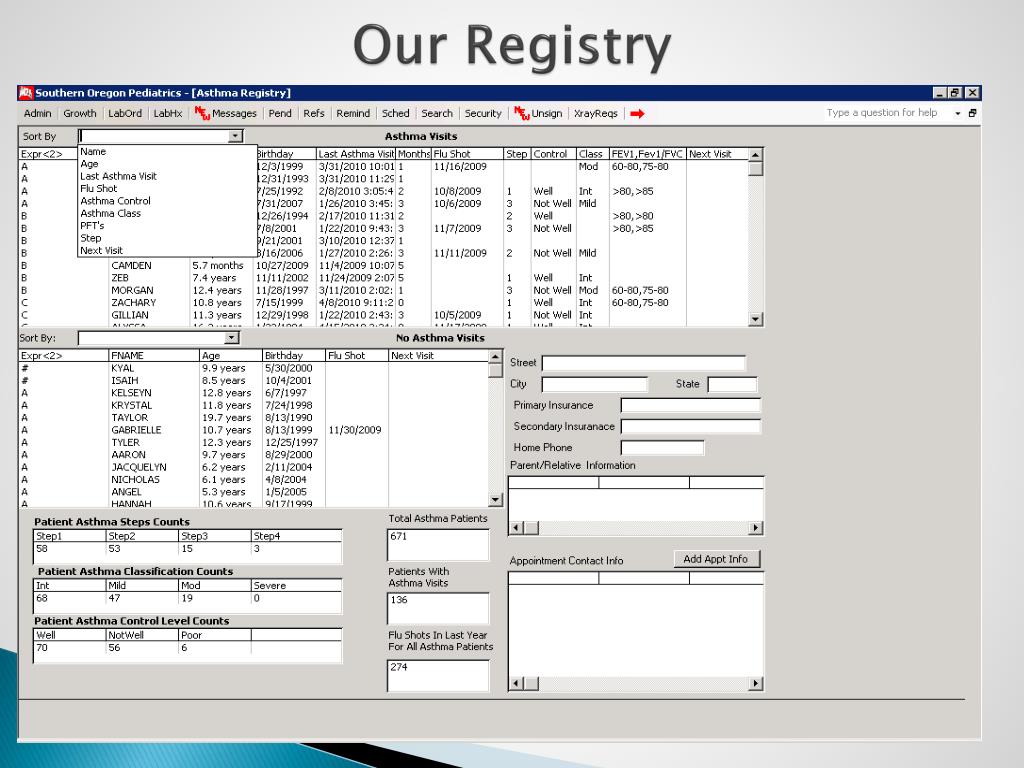The height and width of the screenshot is (768, 1024).
Task: Click the red Messages icon in toolbar
Action: coord(202,114)
